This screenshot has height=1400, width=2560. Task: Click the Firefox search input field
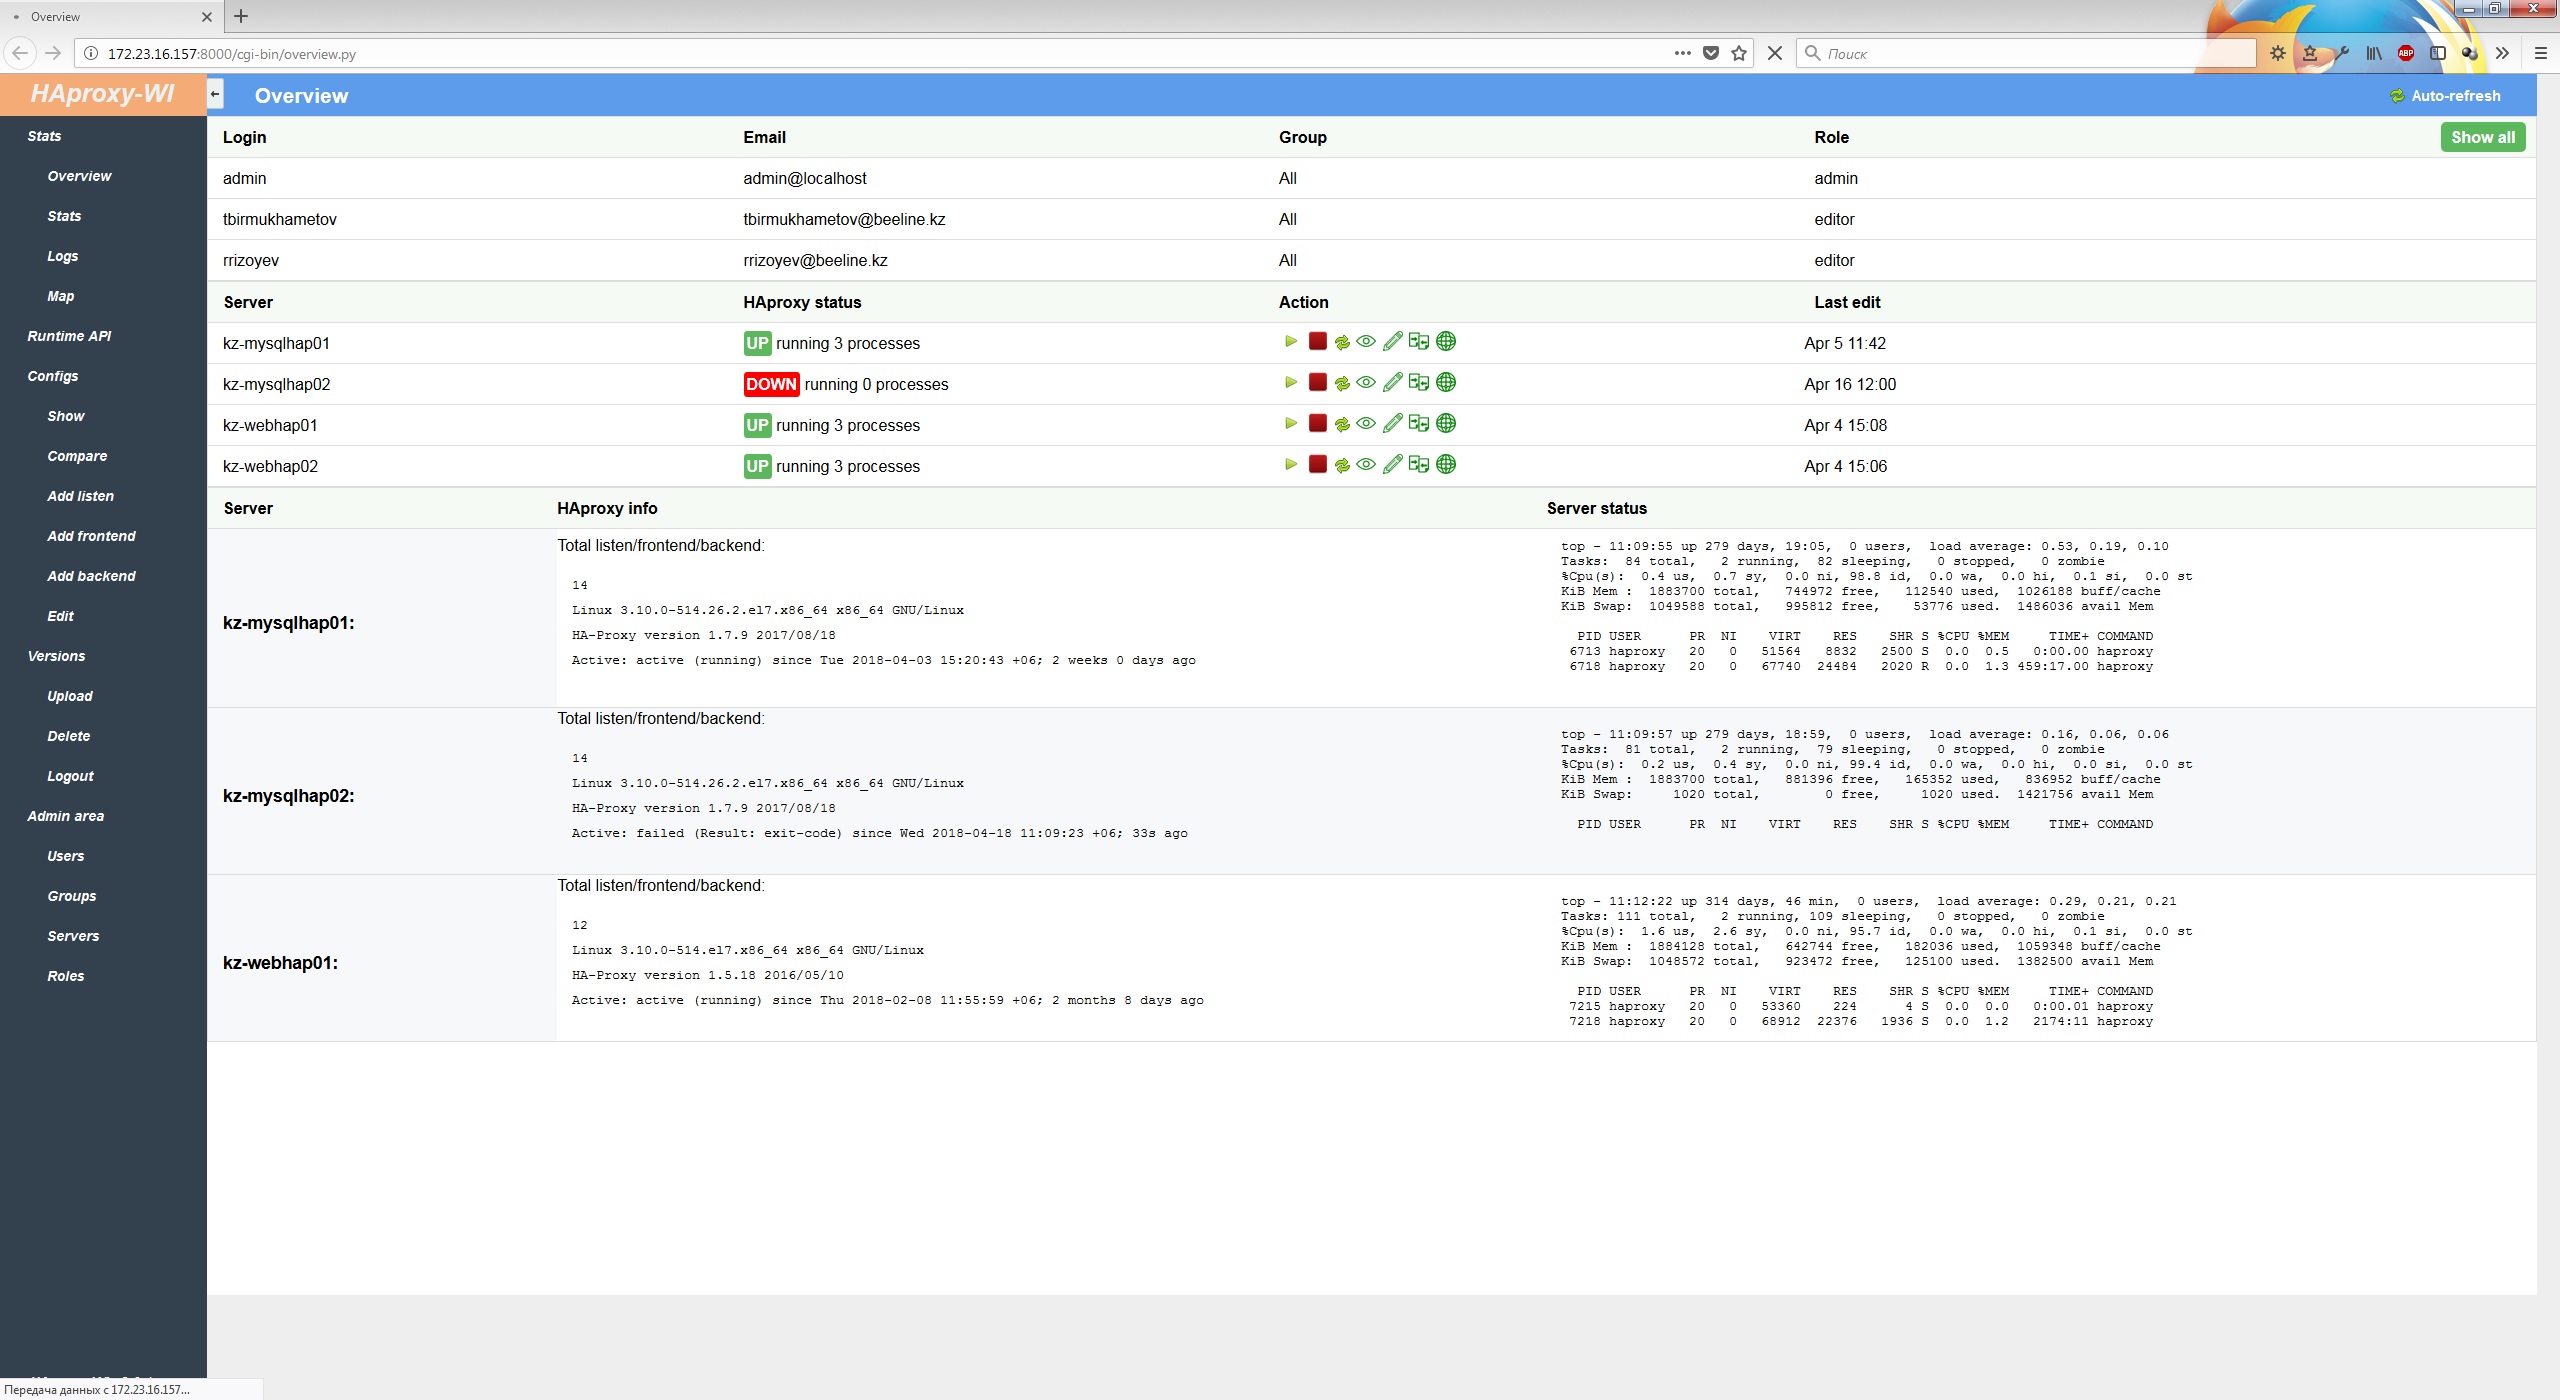coord(2030,53)
